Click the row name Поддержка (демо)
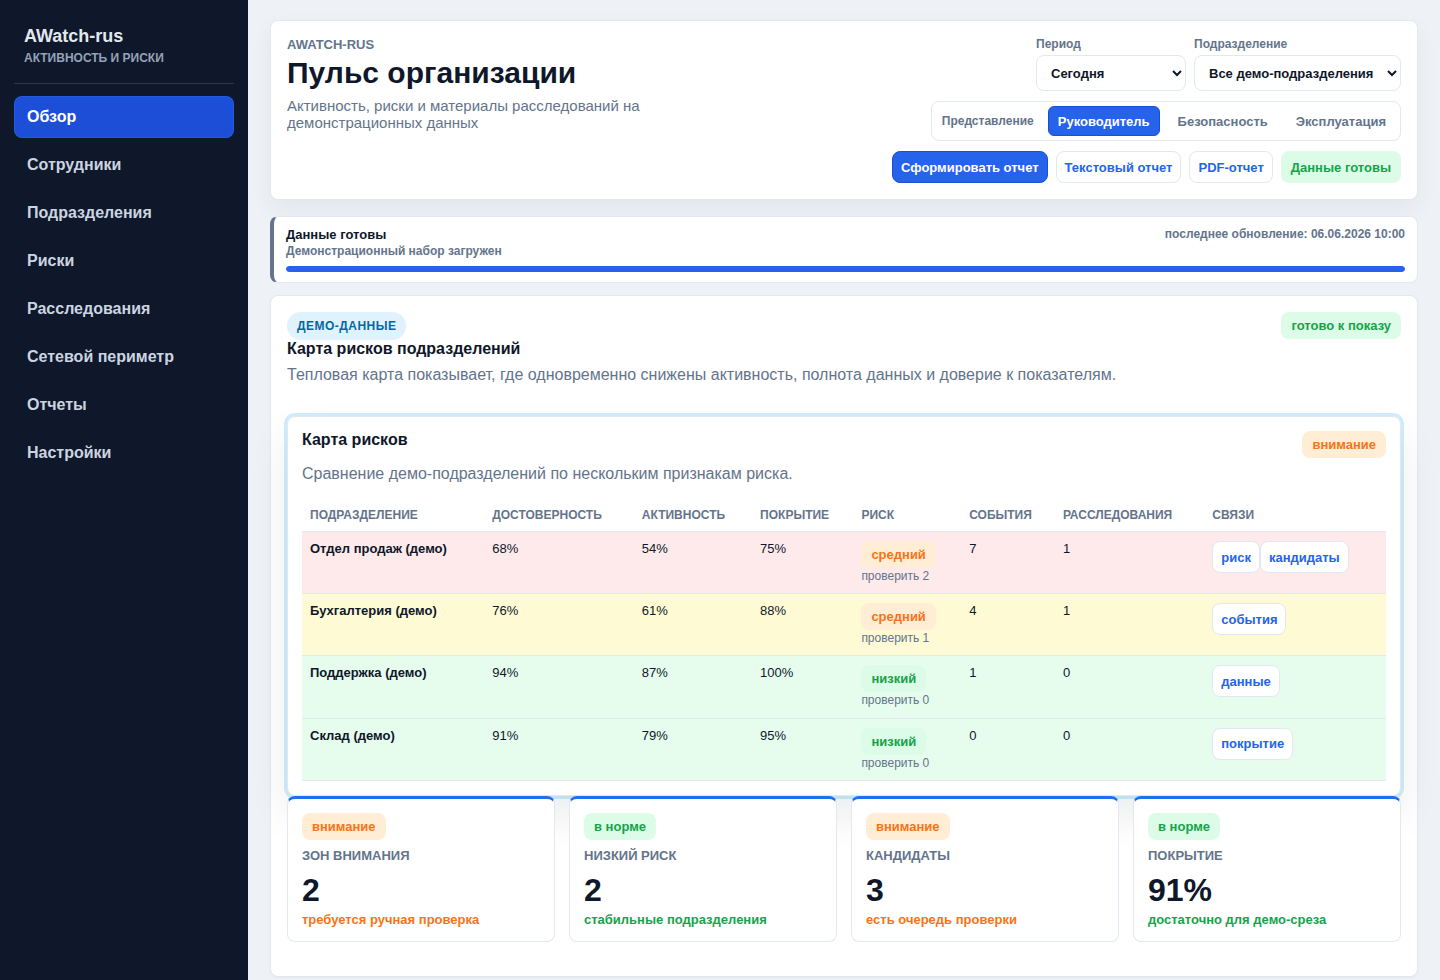1440x980 pixels. coord(368,672)
